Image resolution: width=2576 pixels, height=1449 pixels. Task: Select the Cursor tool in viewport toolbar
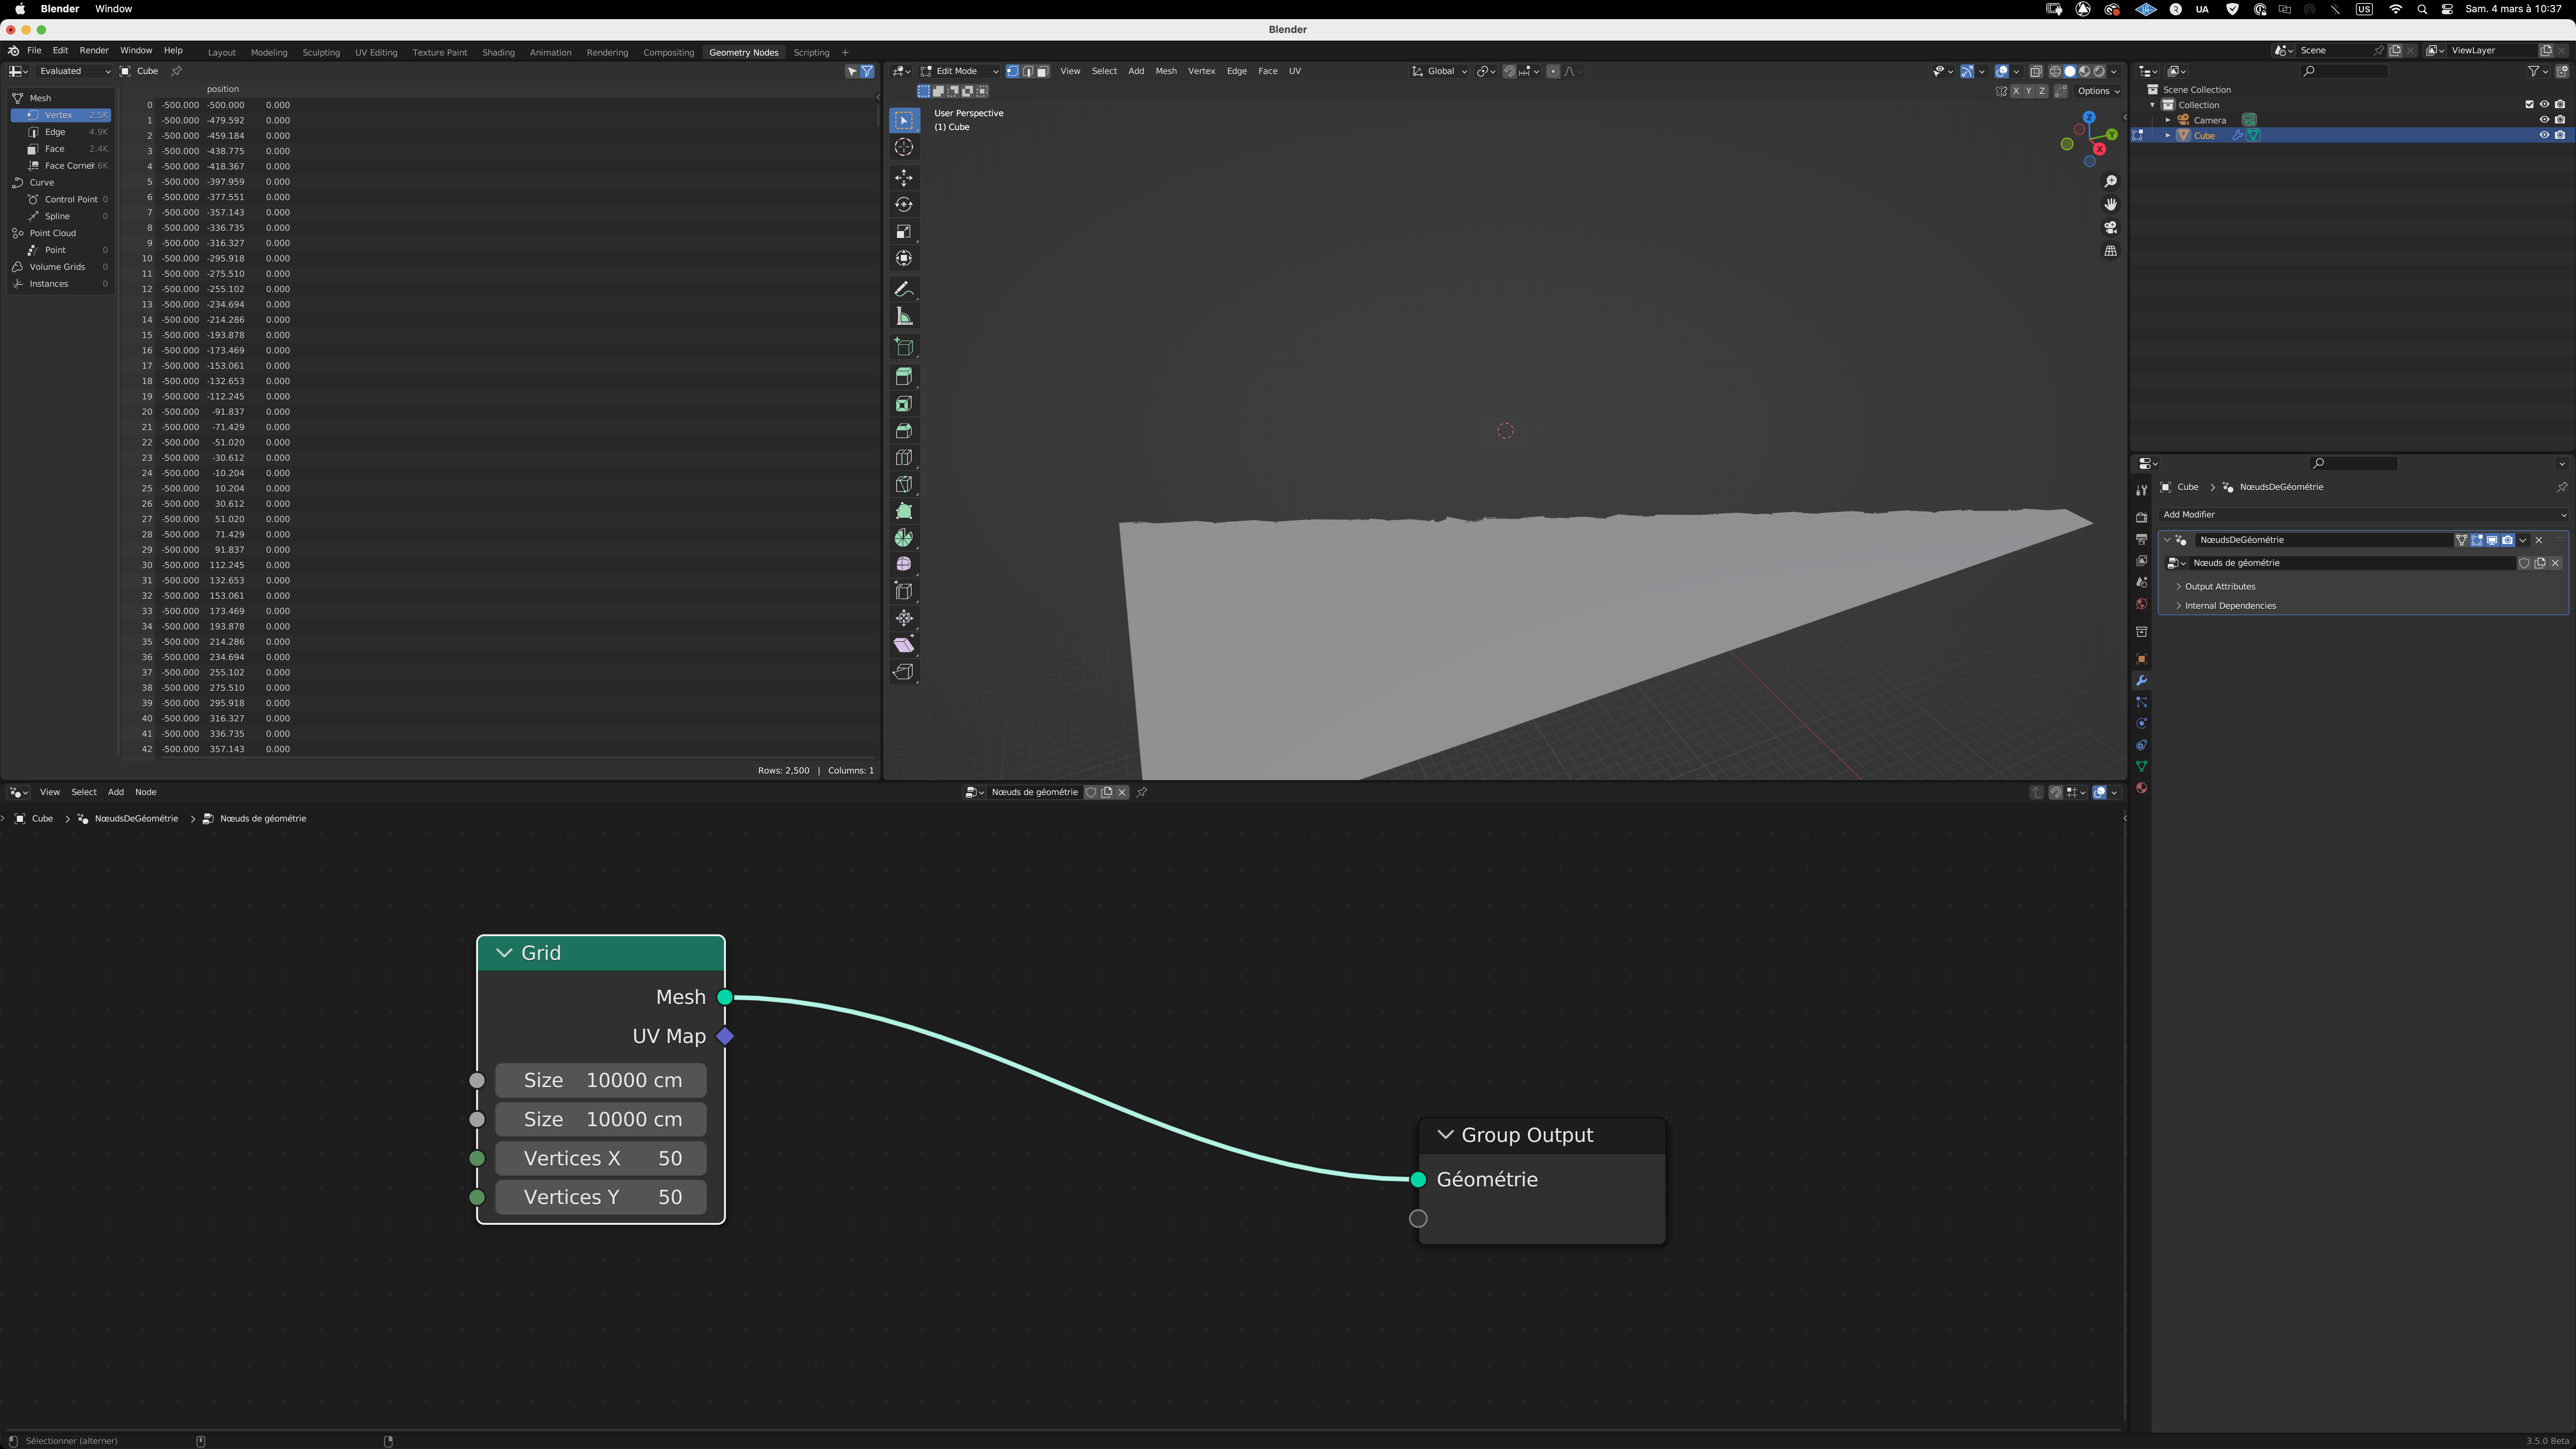pos(904,147)
